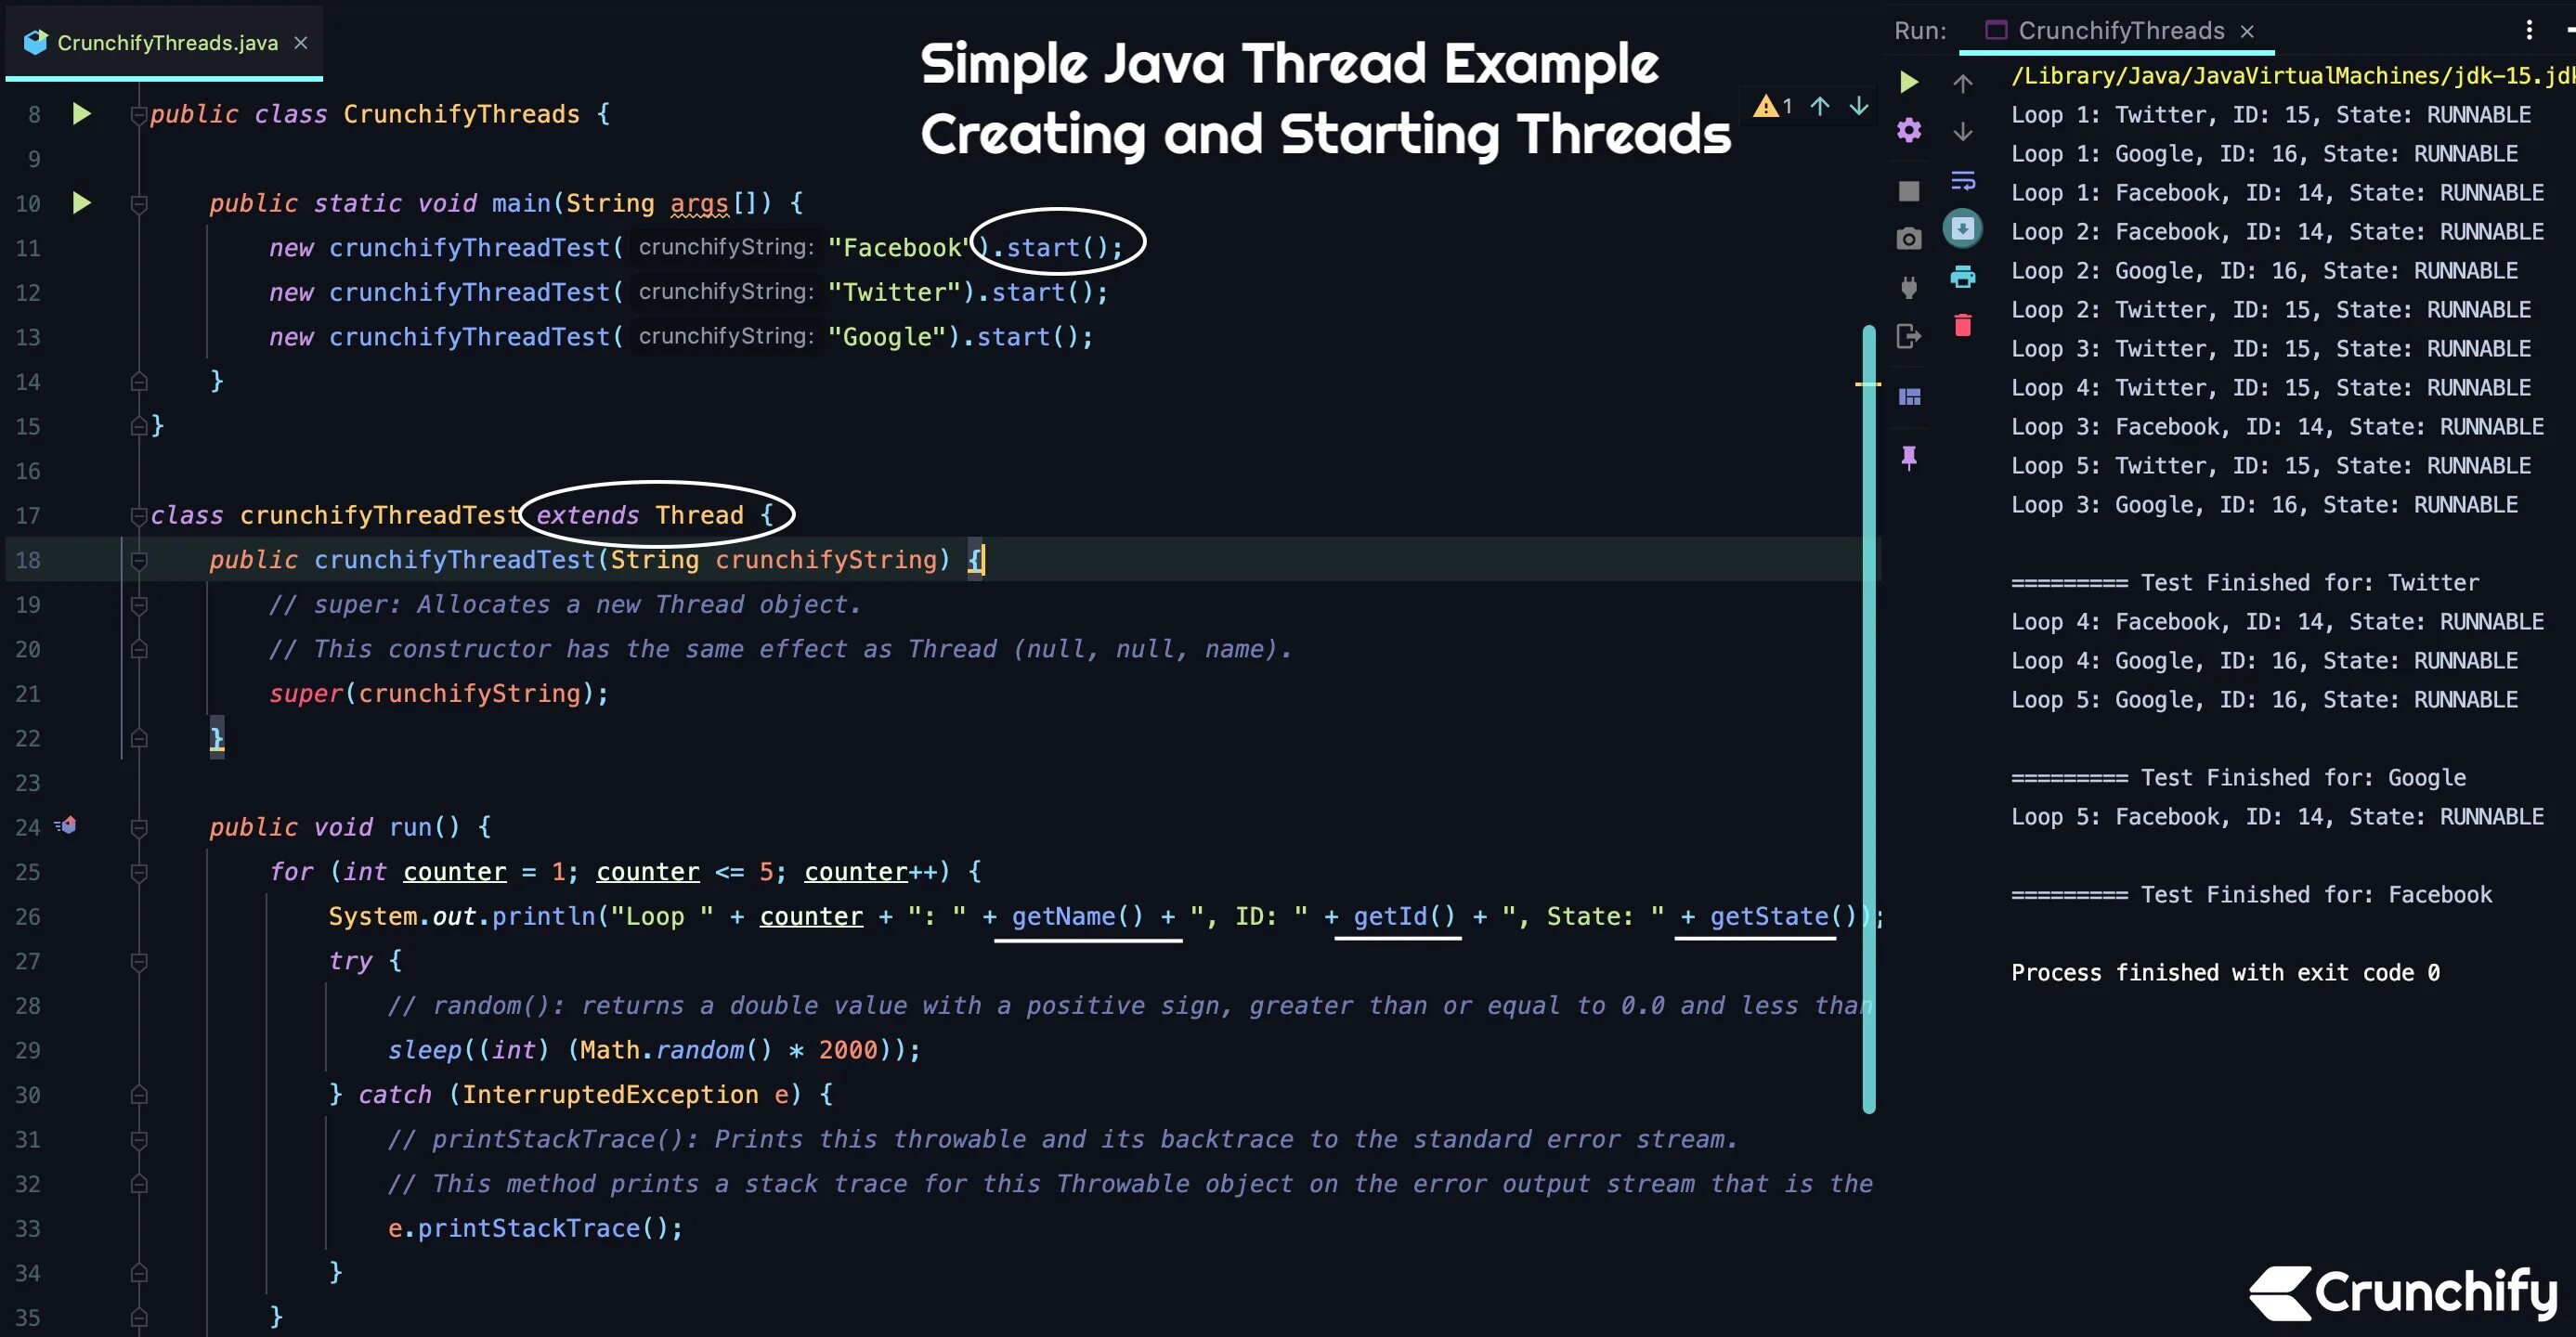The width and height of the screenshot is (2576, 1337).
Task: Select the CrunchifyThreads run tab
Action: tap(2120, 31)
